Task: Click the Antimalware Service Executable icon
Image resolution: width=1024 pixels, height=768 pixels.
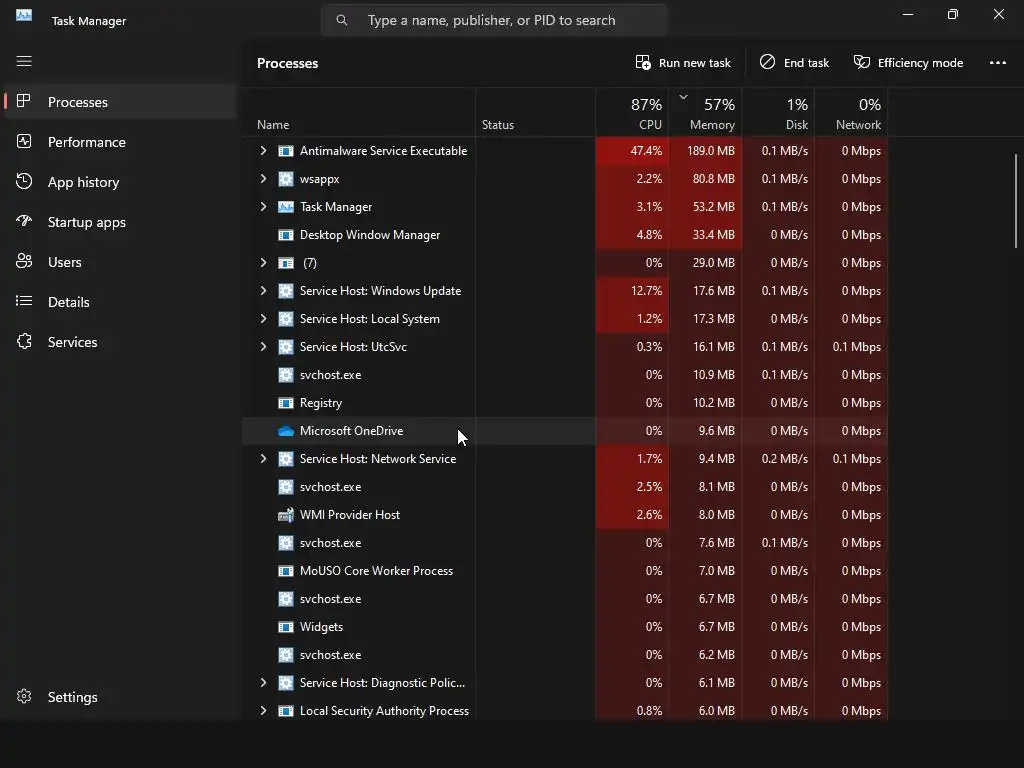Action: pyautogui.click(x=285, y=151)
